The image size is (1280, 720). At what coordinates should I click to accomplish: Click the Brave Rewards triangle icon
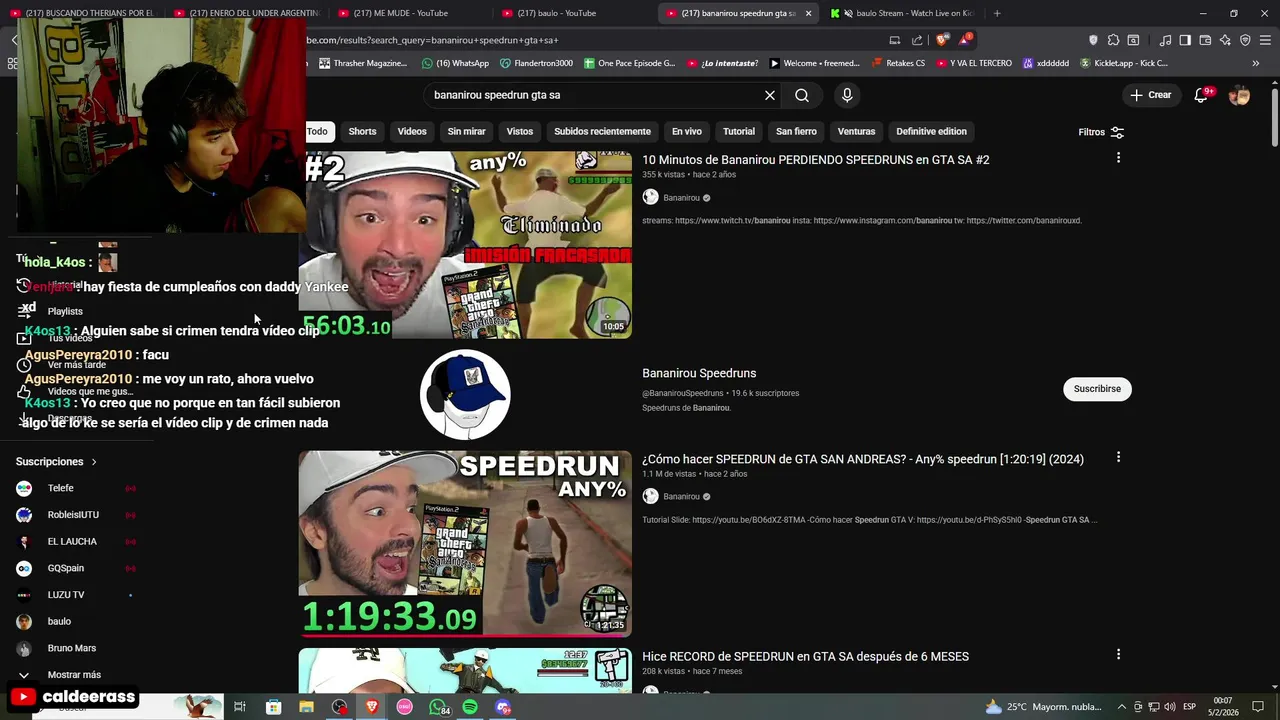point(965,40)
